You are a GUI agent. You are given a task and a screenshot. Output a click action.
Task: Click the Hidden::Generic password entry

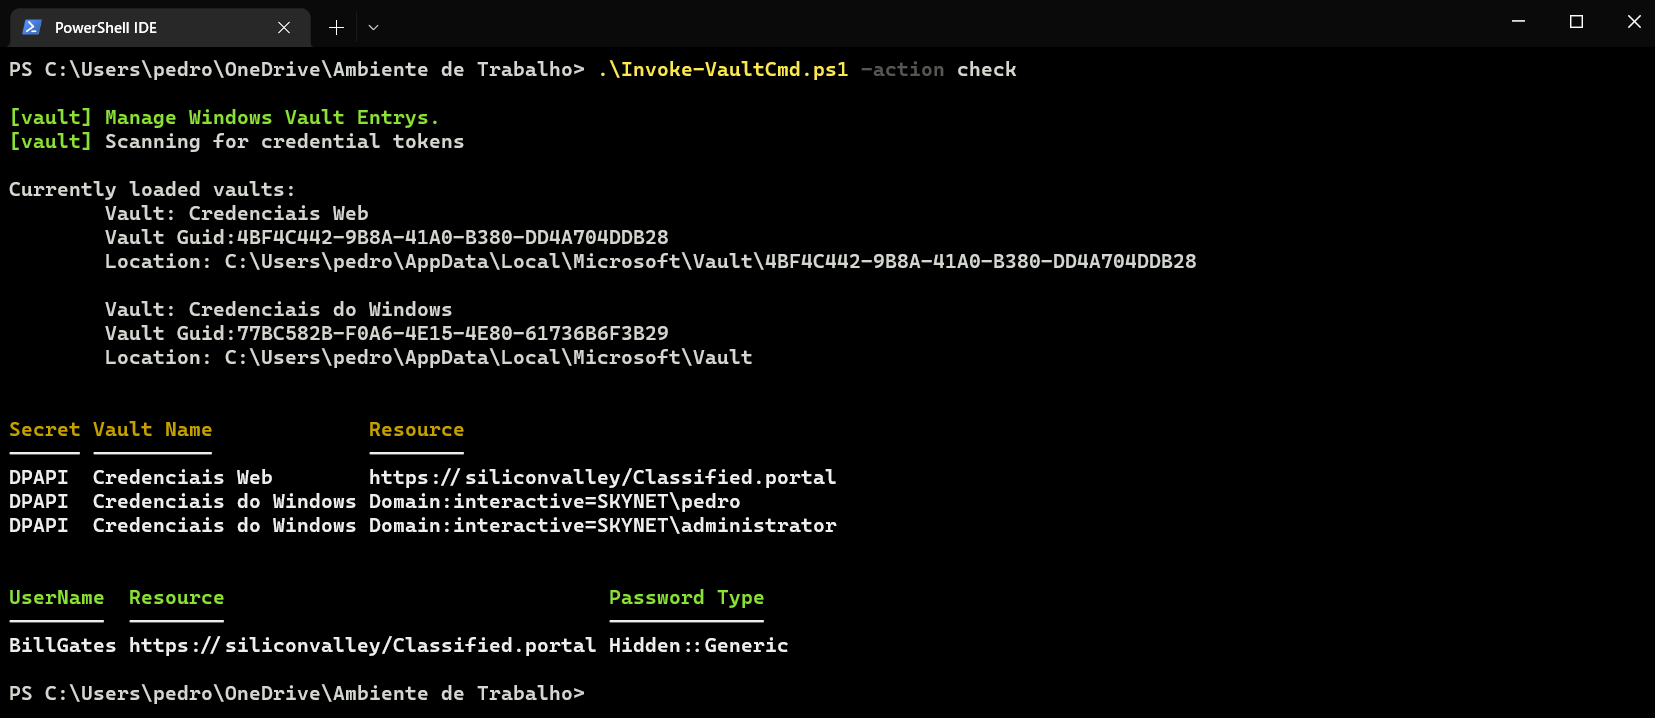(698, 645)
